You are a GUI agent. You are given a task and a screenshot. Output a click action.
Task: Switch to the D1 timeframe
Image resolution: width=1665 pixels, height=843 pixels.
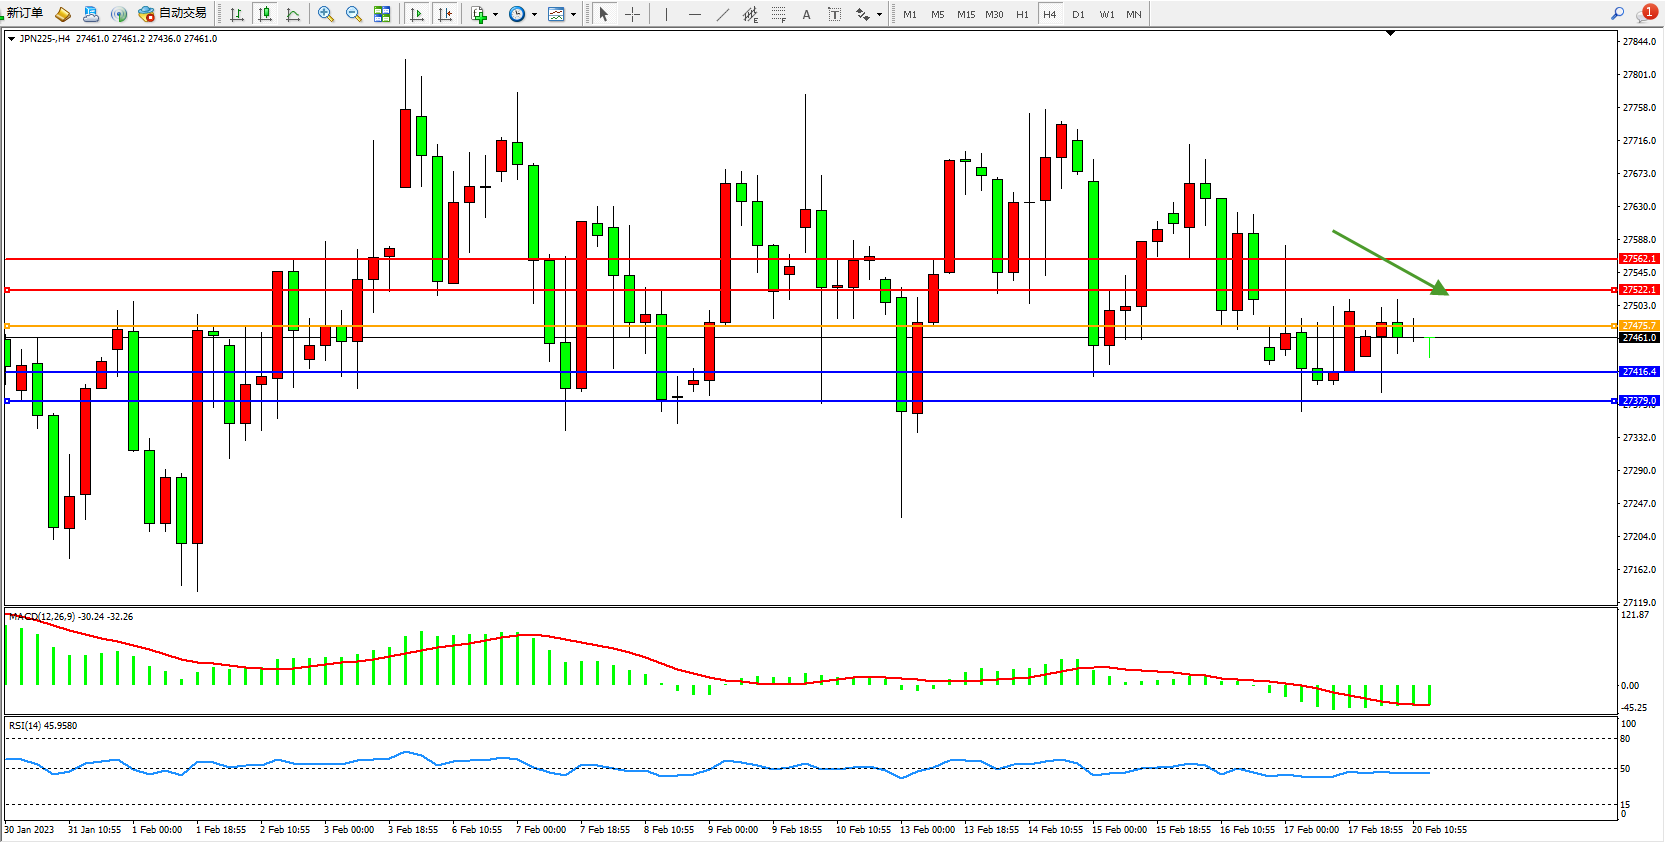(1078, 14)
